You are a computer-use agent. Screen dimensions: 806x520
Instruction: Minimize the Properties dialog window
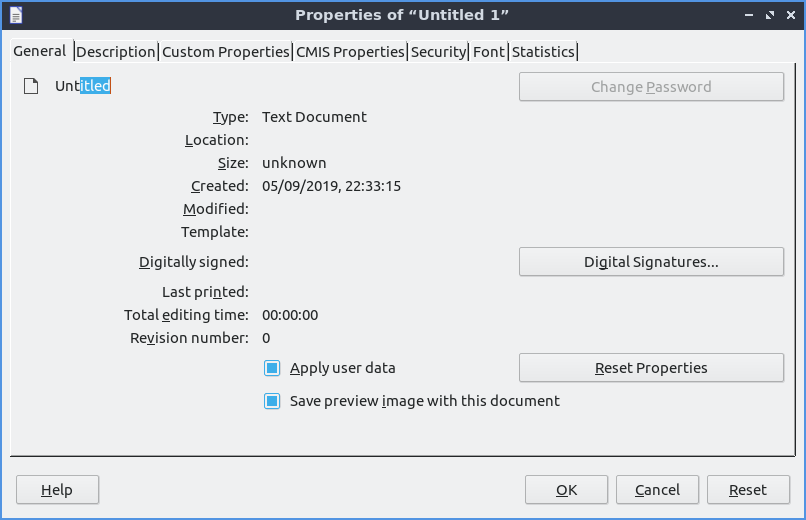[750, 15]
